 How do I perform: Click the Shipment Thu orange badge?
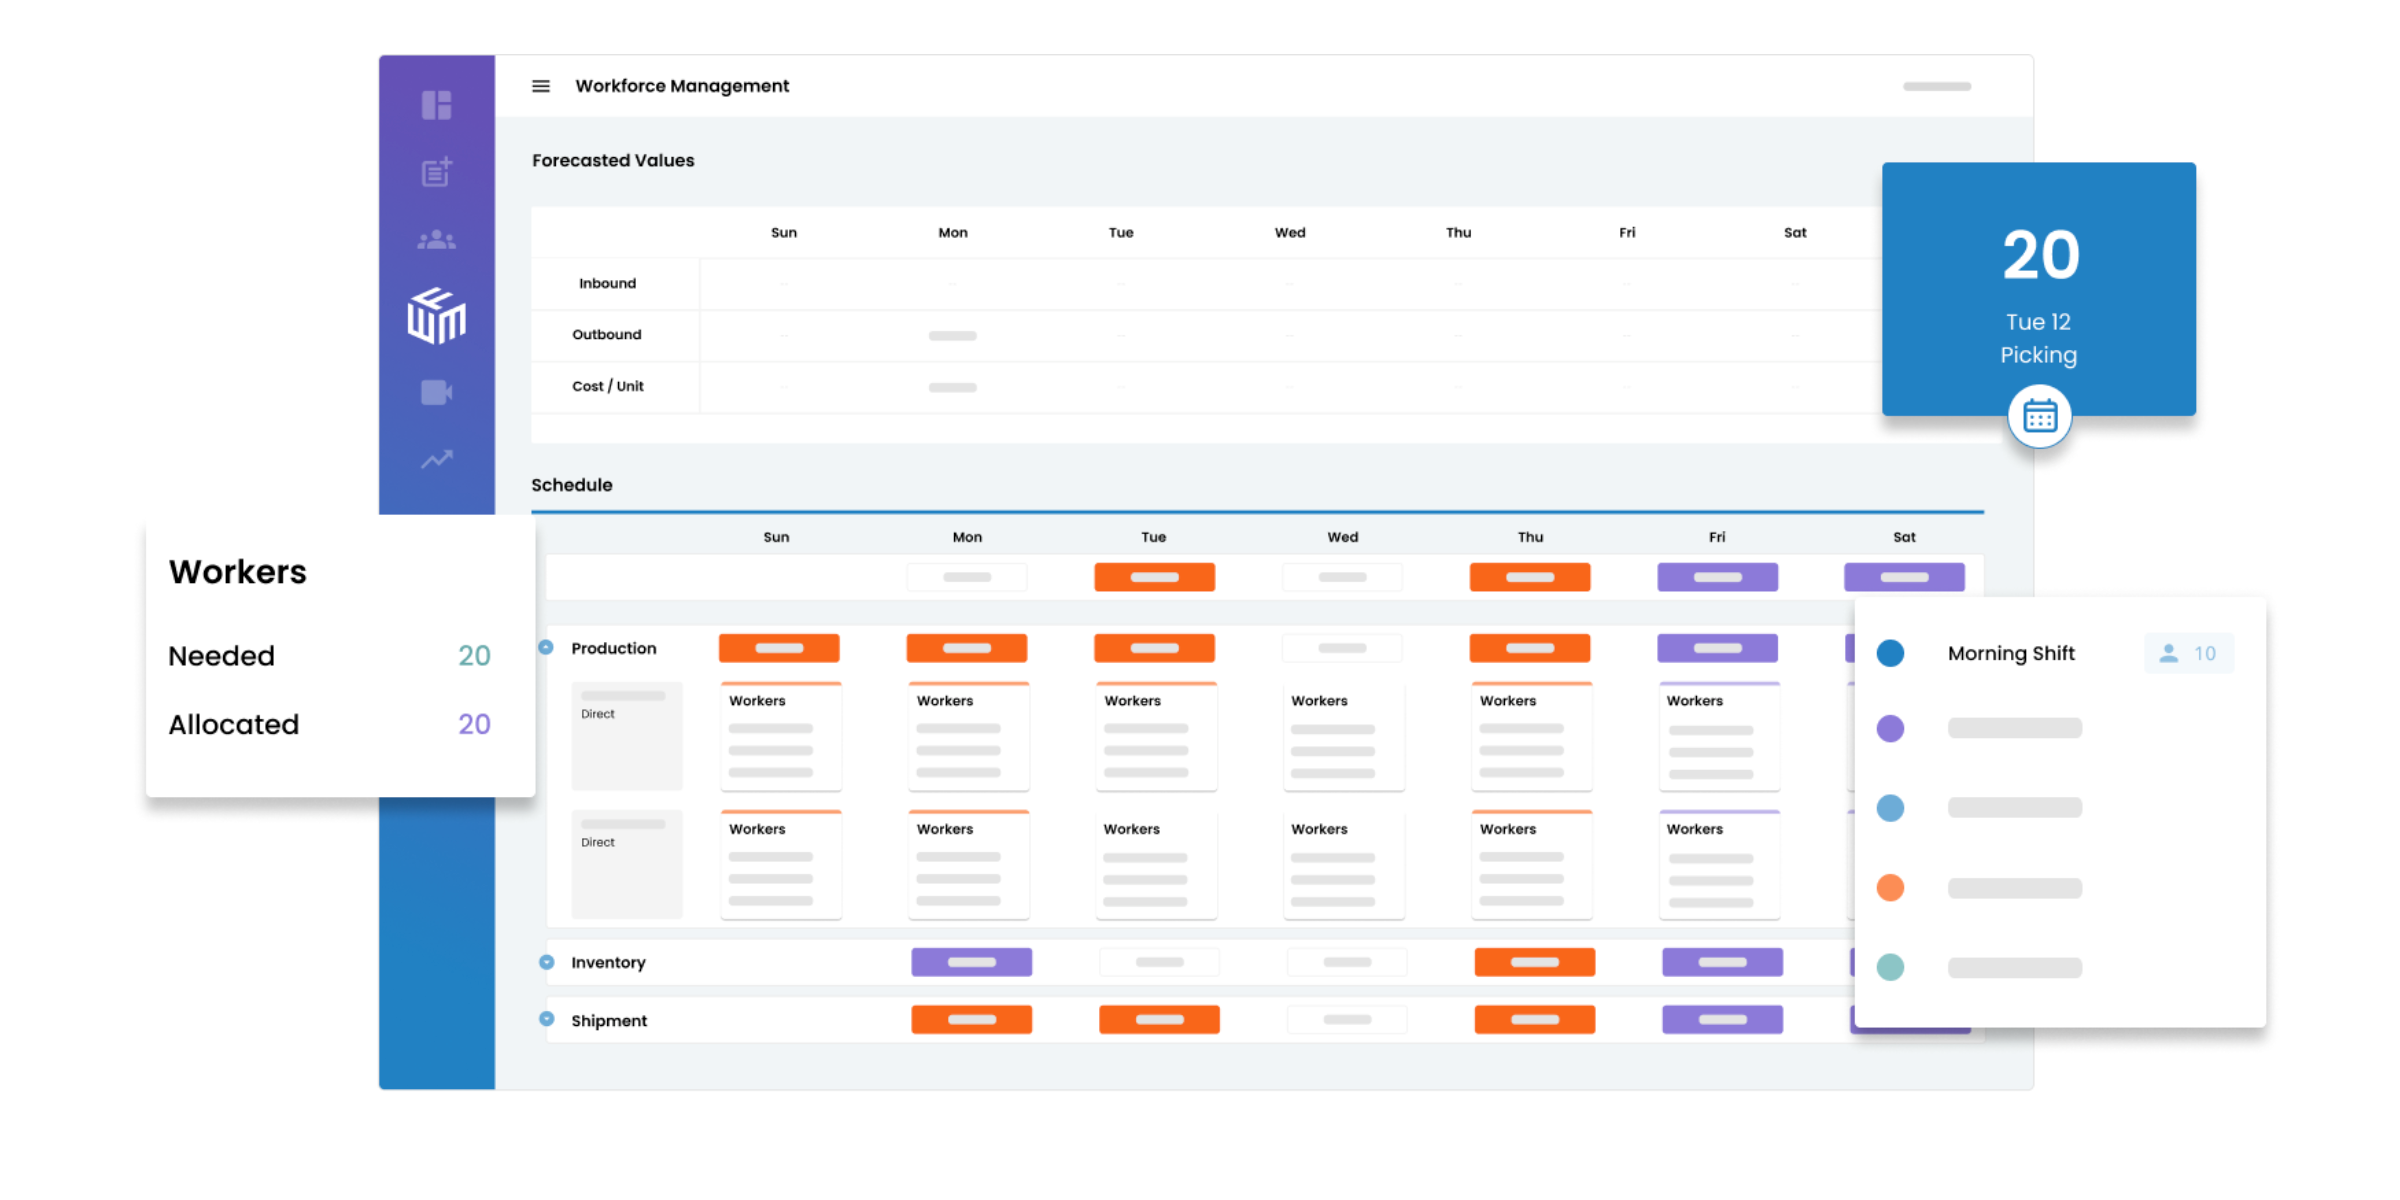click(x=1534, y=1019)
